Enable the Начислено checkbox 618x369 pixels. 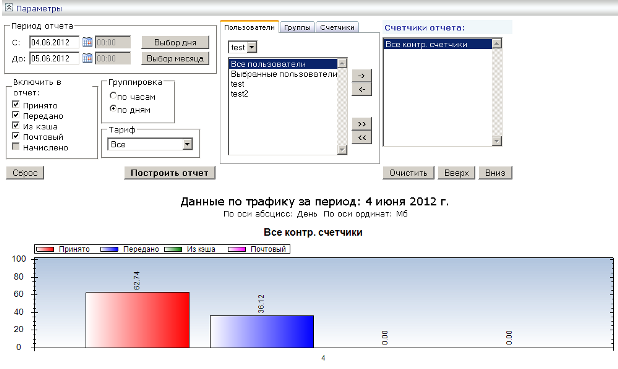tap(16, 147)
